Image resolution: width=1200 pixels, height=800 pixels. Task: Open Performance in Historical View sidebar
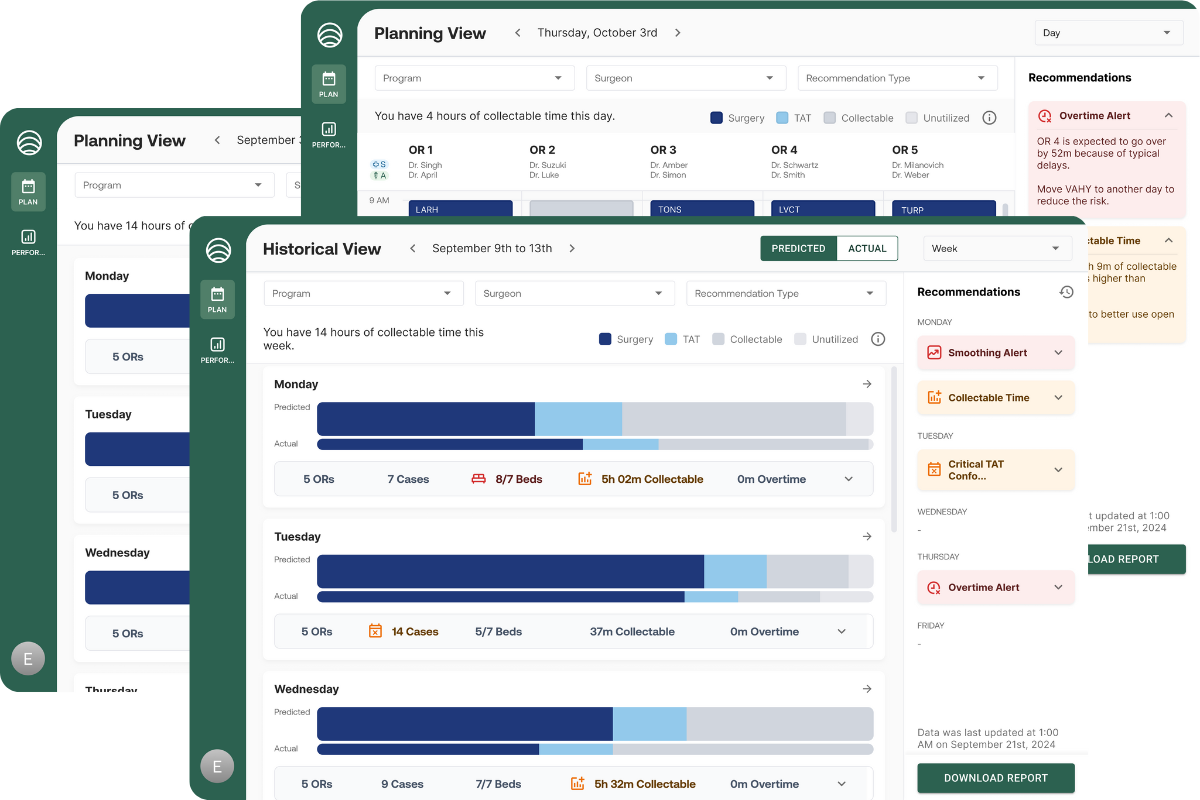[x=217, y=349]
